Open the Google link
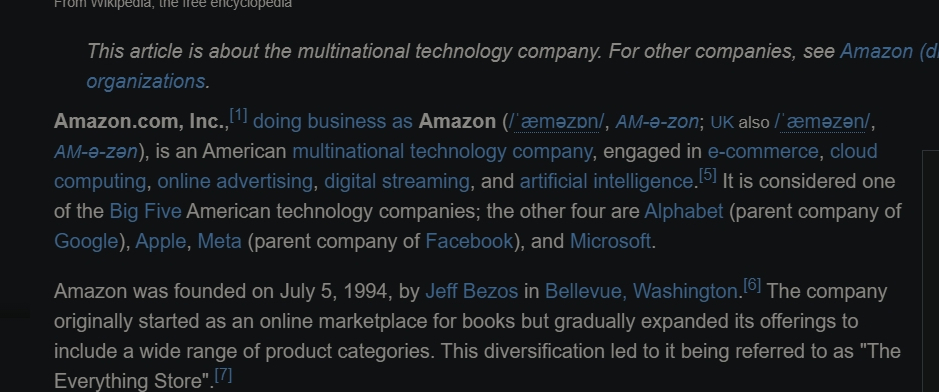This screenshot has width=939, height=392. [x=86, y=242]
